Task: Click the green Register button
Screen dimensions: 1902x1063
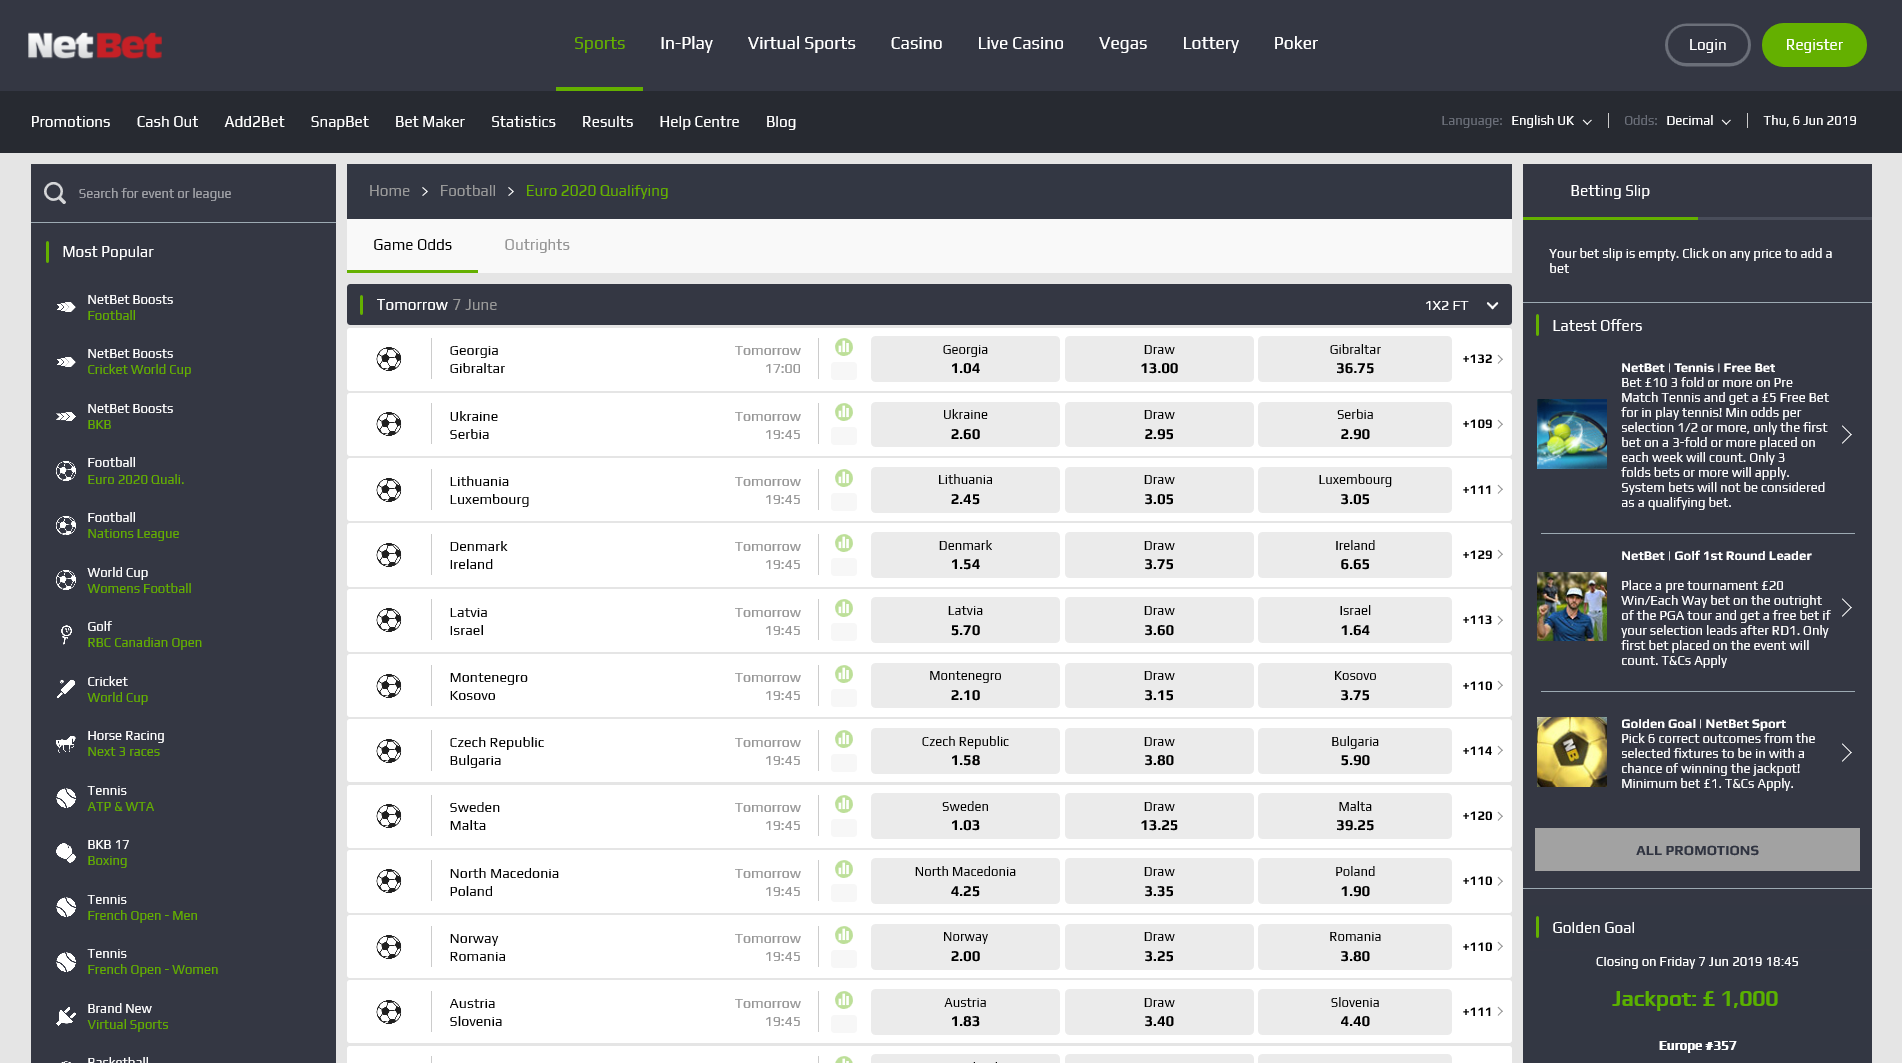Action: point(1814,45)
